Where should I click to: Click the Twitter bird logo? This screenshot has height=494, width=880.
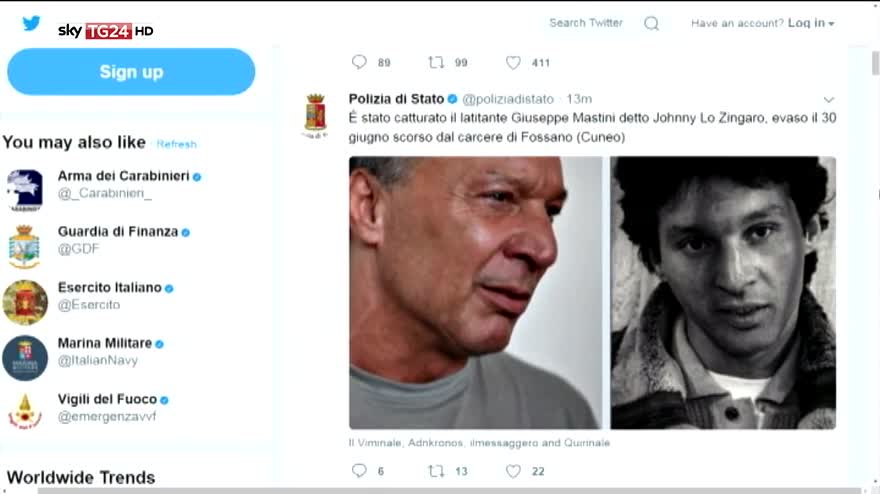31,24
